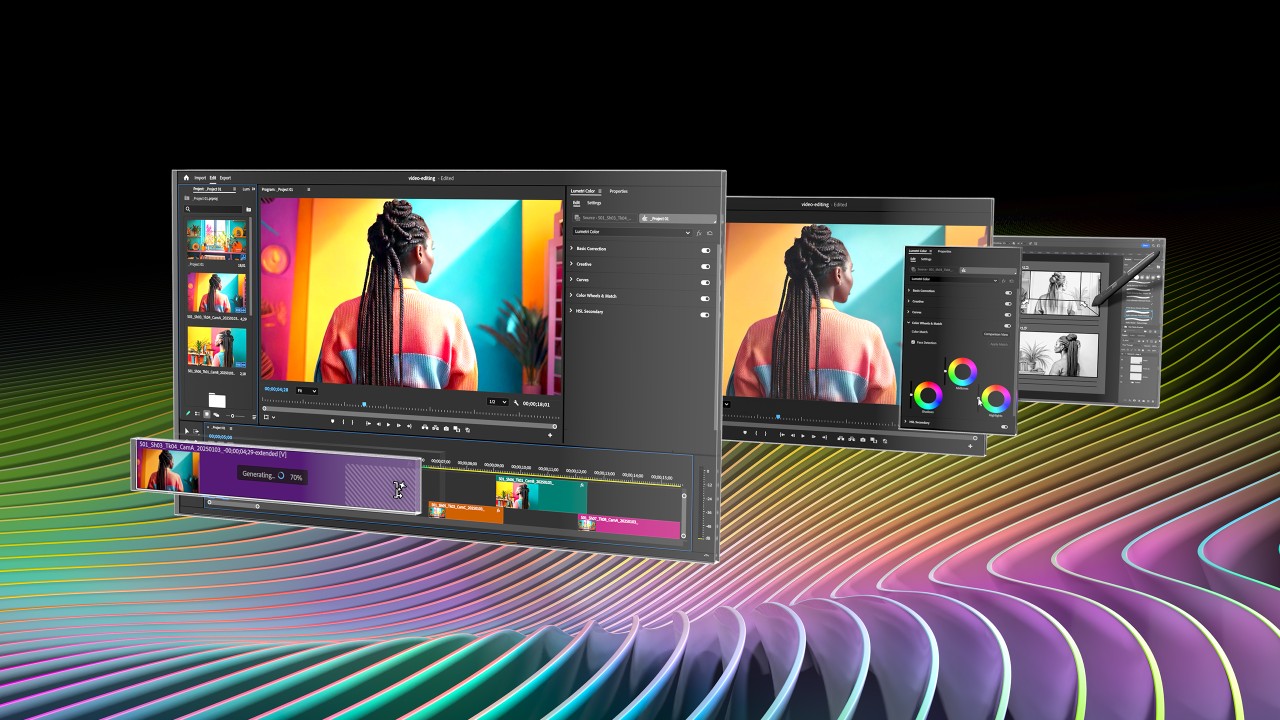The height and width of the screenshot is (720, 1280).
Task: Click Step Forward one frame in main monitor
Action: [399, 425]
